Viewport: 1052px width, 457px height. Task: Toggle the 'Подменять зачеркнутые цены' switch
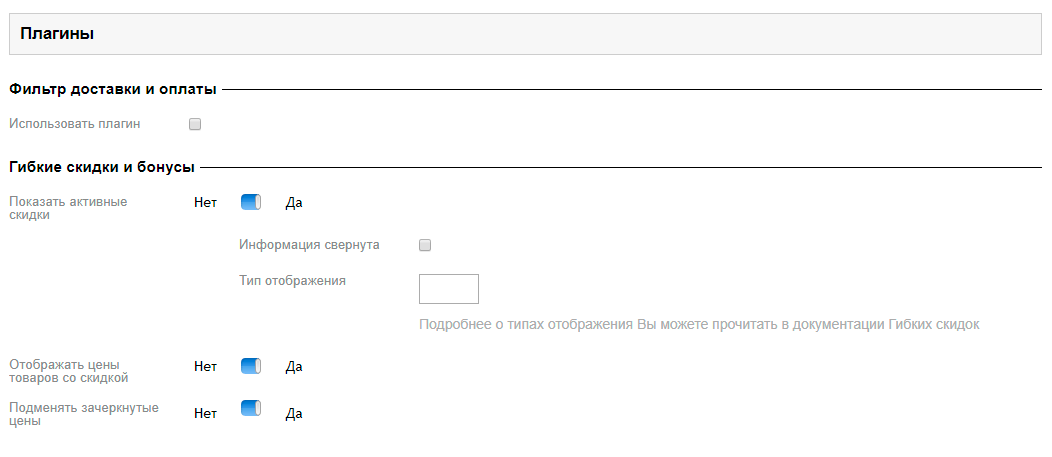click(251, 409)
